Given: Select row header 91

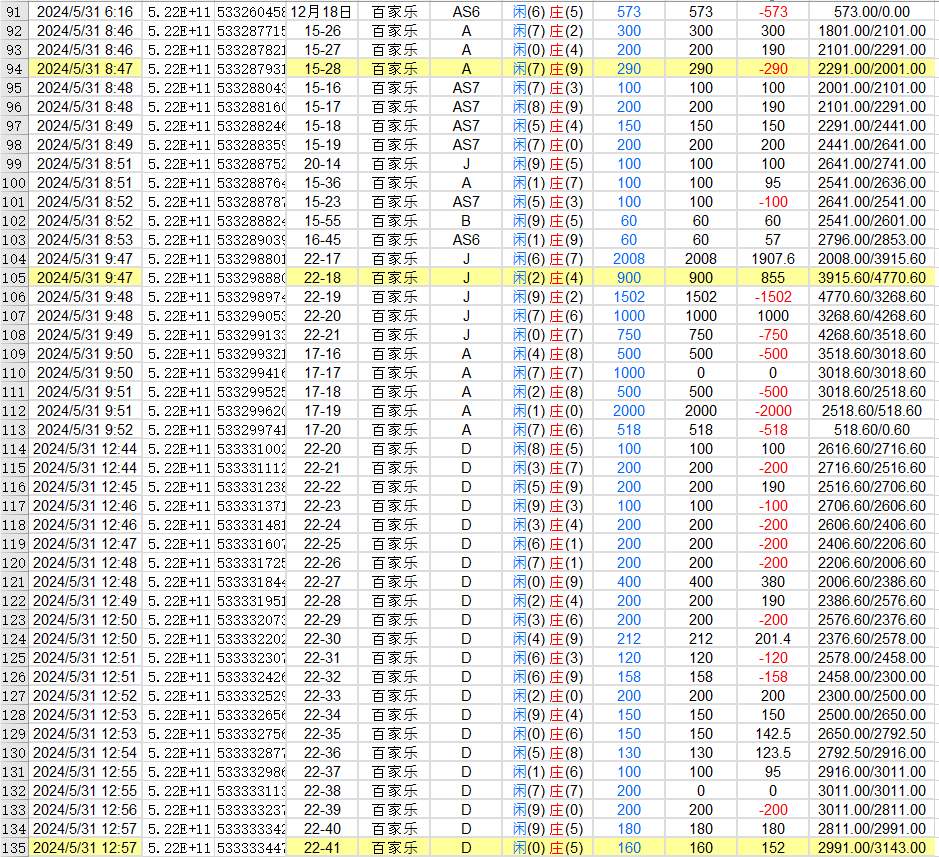Looking at the screenshot, I should pyautogui.click(x=13, y=12).
